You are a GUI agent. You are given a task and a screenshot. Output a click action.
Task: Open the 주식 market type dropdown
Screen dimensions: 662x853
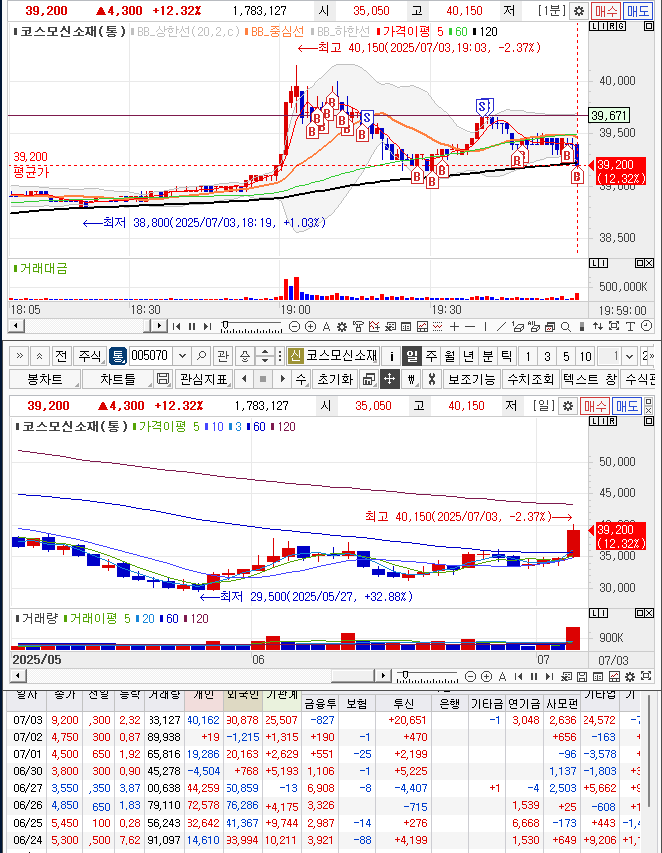tap(90, 356)
